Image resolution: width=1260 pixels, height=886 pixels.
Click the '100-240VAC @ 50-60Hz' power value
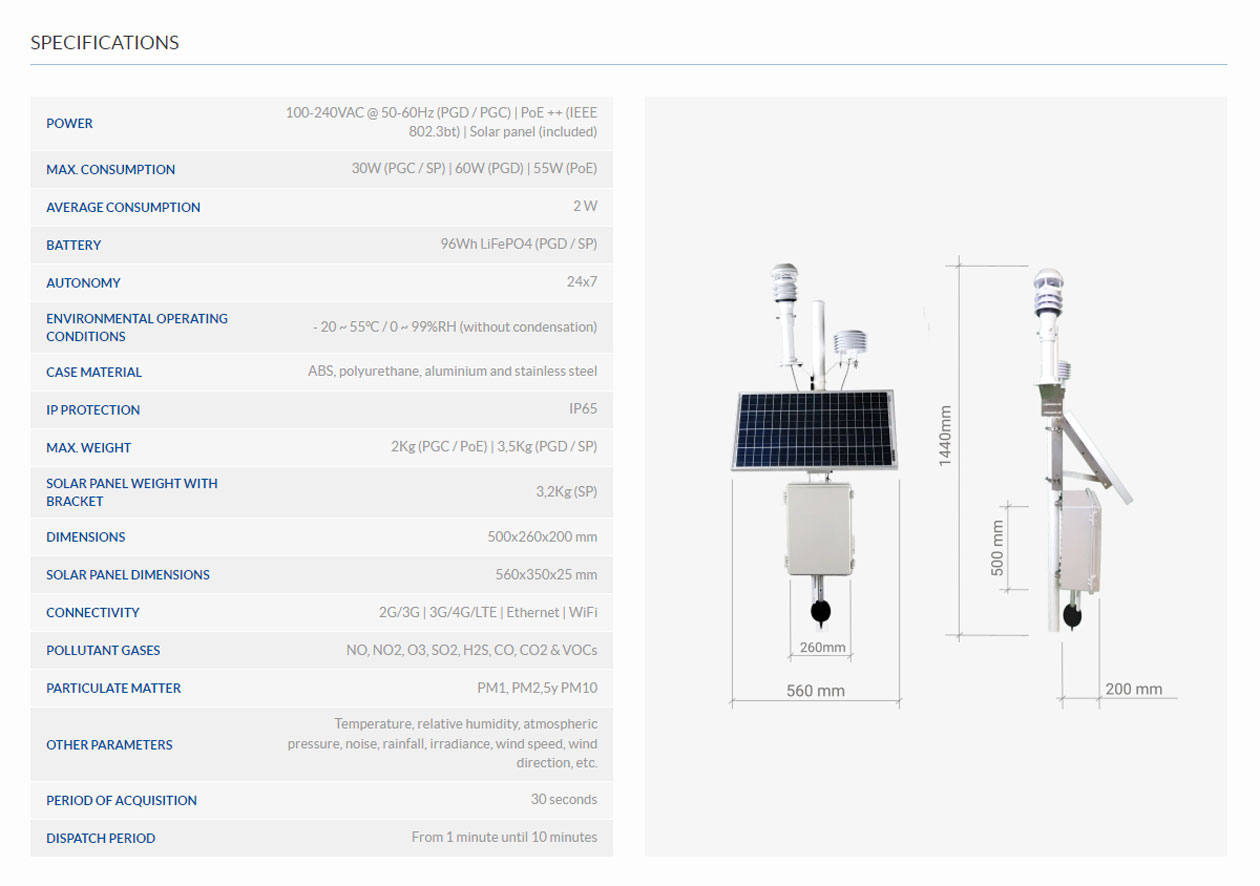(441, 122)
